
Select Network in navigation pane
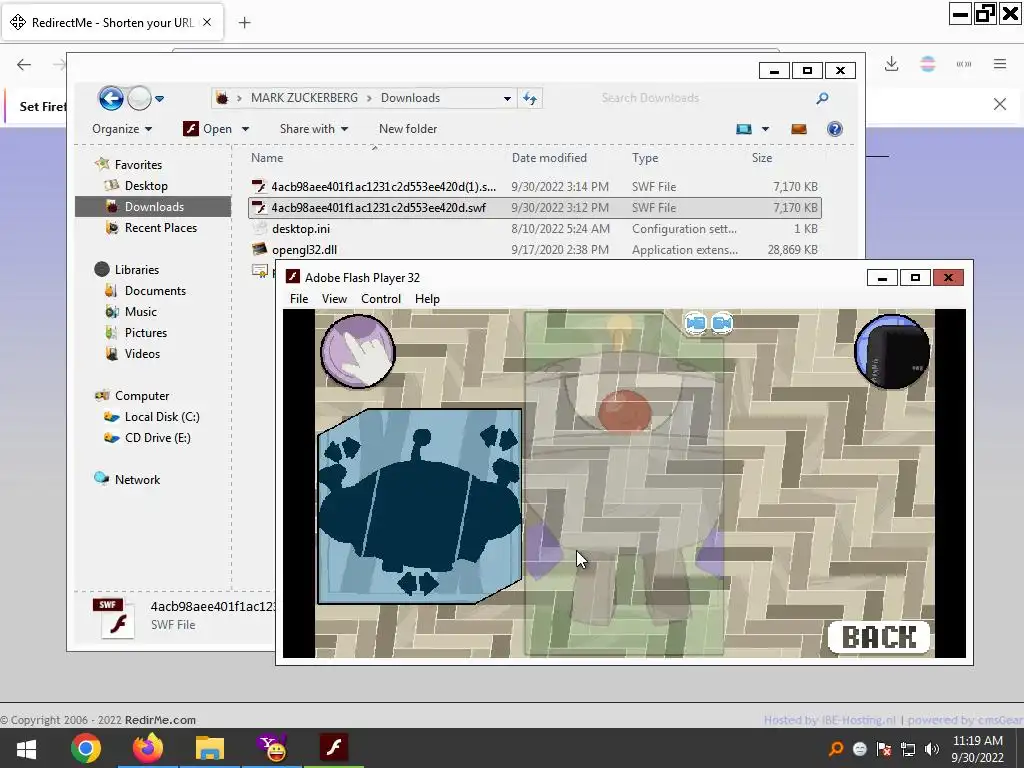click(x=137, y=479)
